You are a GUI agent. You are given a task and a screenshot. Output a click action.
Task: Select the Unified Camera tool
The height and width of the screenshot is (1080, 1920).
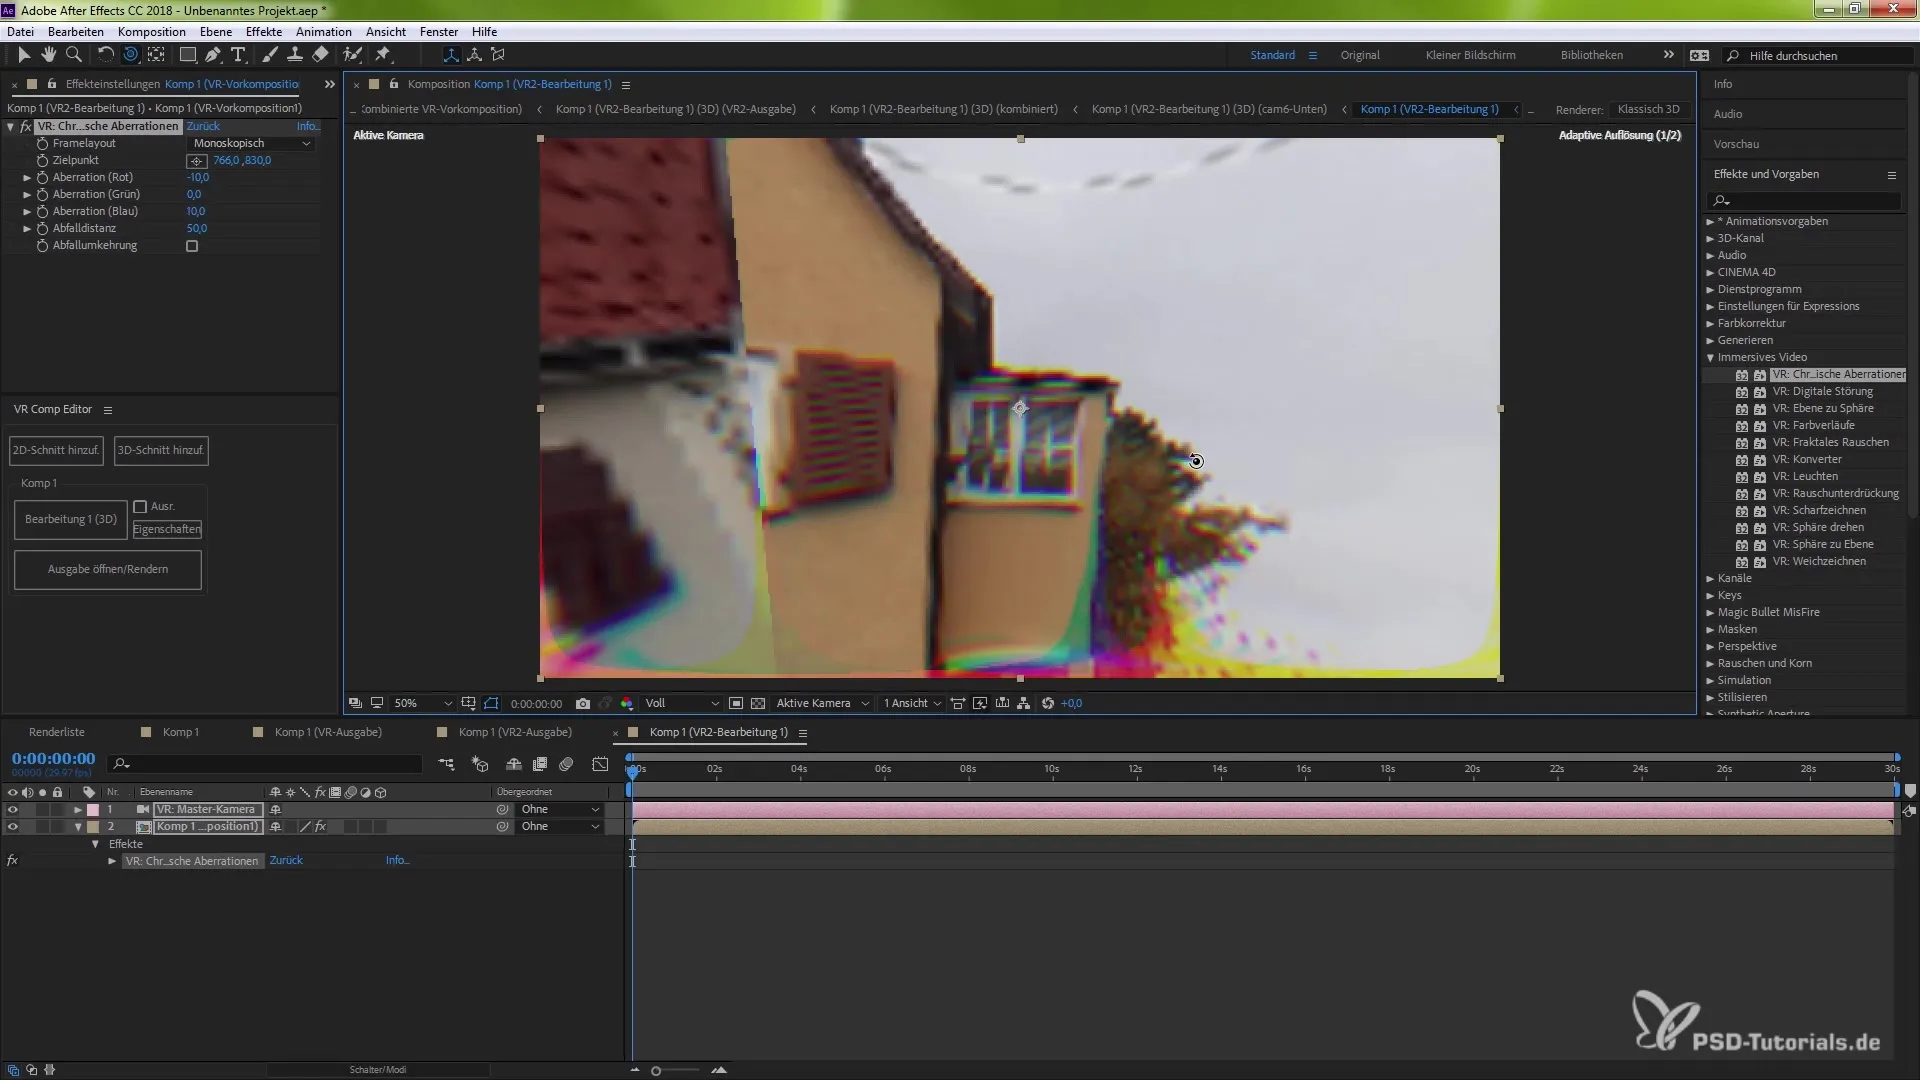(130, 55)
